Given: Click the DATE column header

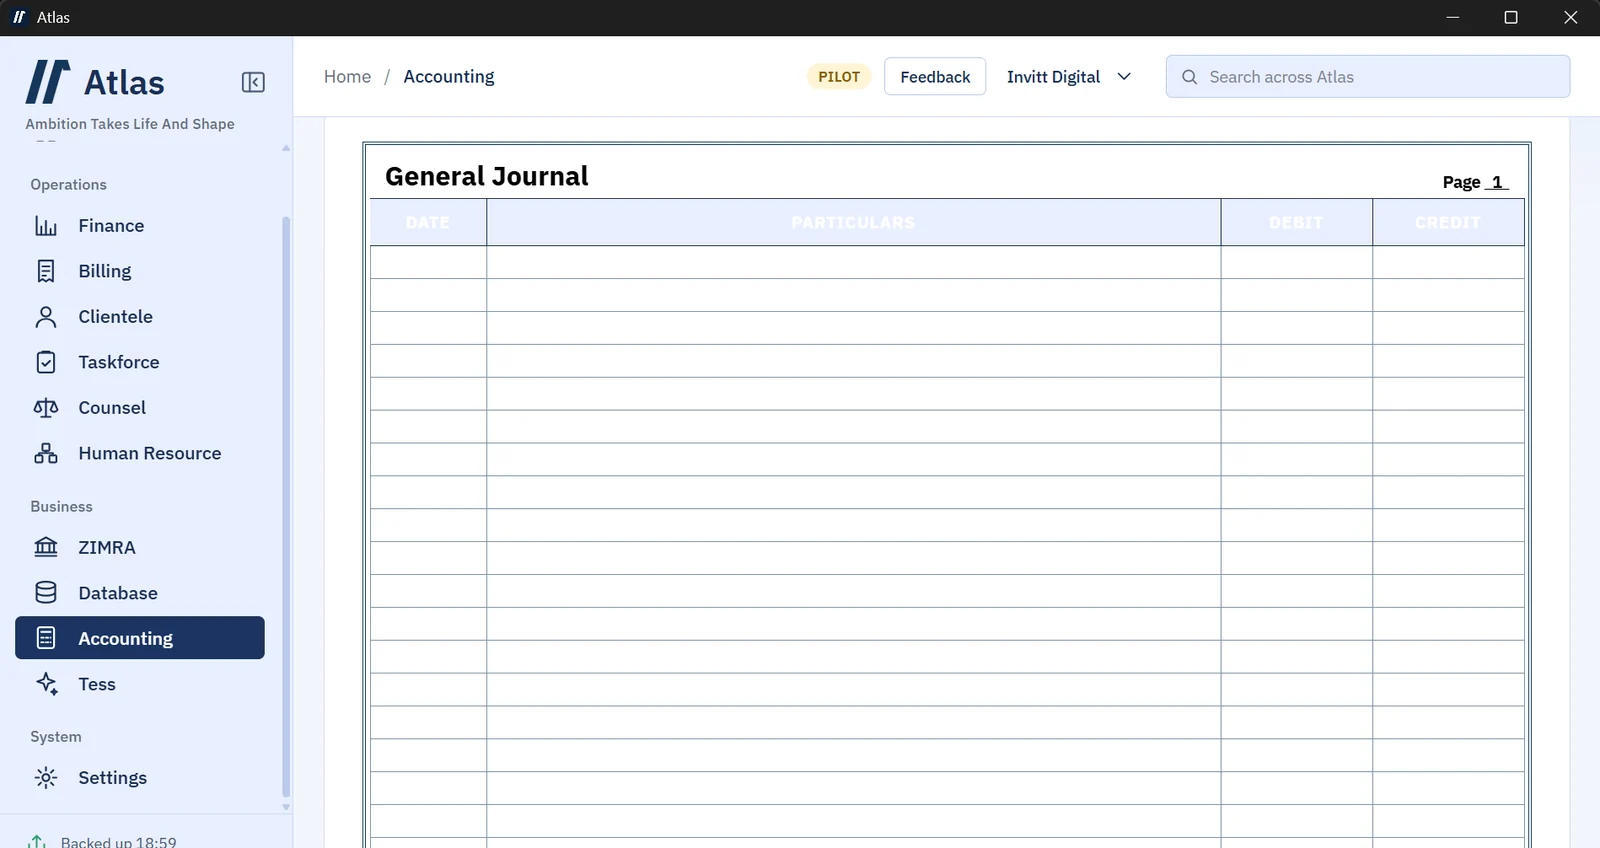Looking at the screenshot, I should pyautogui.click(x=428, y=222).
